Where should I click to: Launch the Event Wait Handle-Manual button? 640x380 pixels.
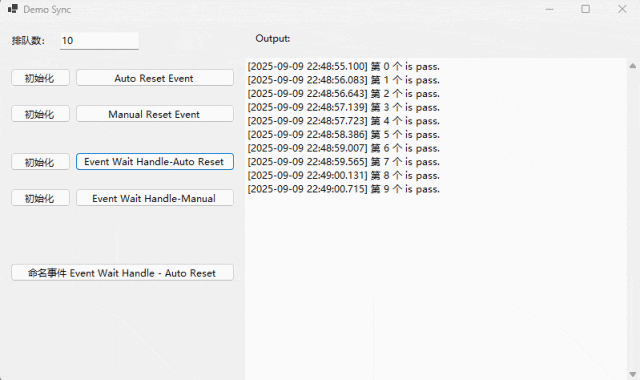pos(155,198)
